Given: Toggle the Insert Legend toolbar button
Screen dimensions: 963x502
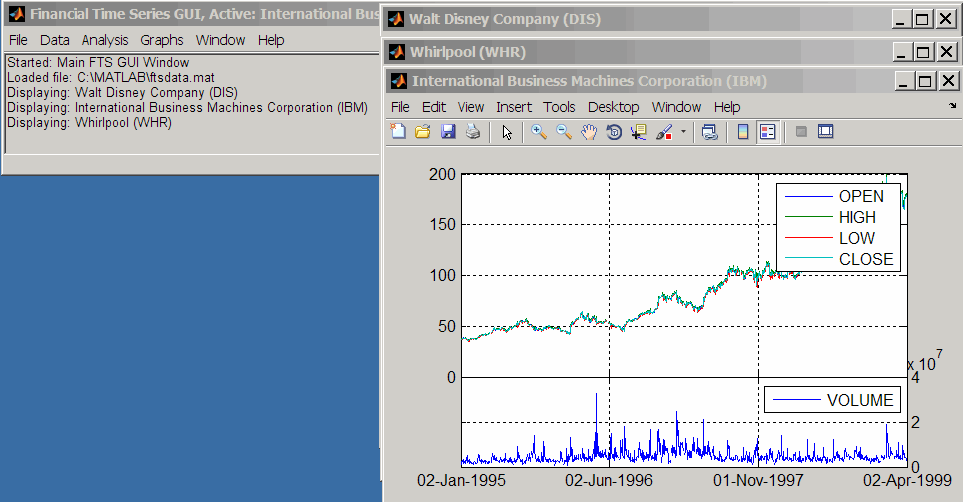Looking at the screenshot, I should click(768, 131).
